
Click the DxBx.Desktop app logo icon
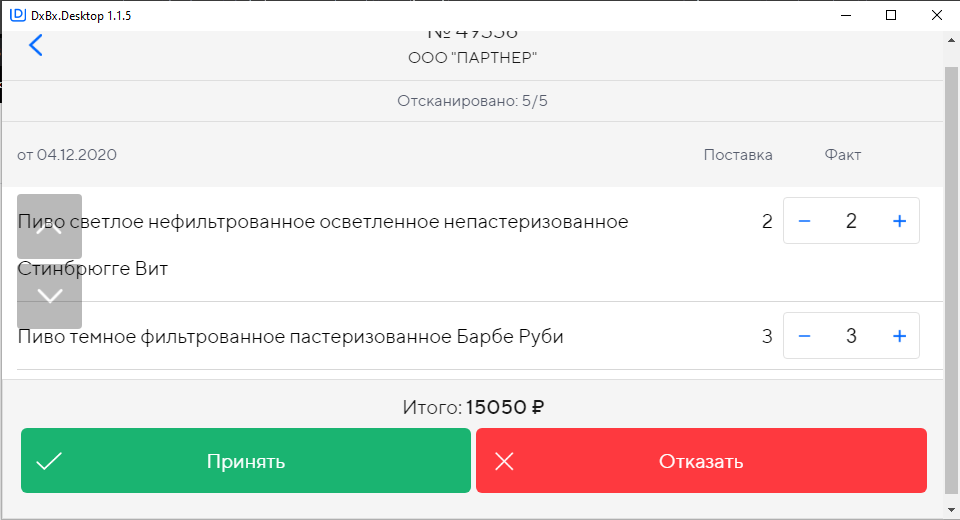pos(17,15)
